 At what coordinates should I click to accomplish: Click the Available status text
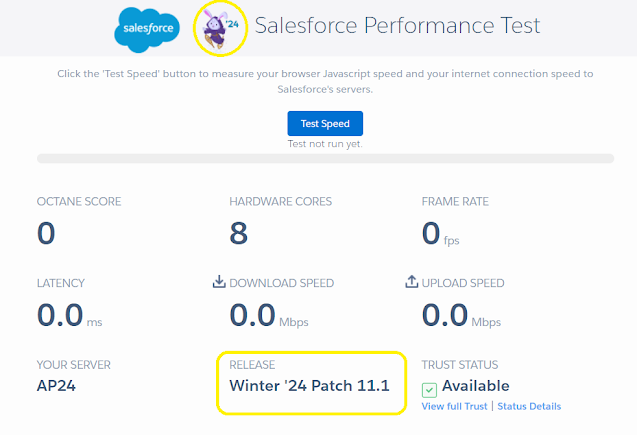point(476,386)
